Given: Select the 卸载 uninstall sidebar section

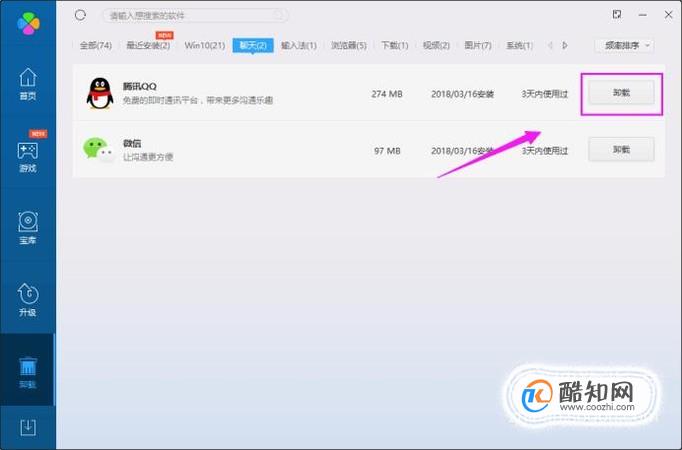Looking at the screenshot, I should click(x=28, y=372).
